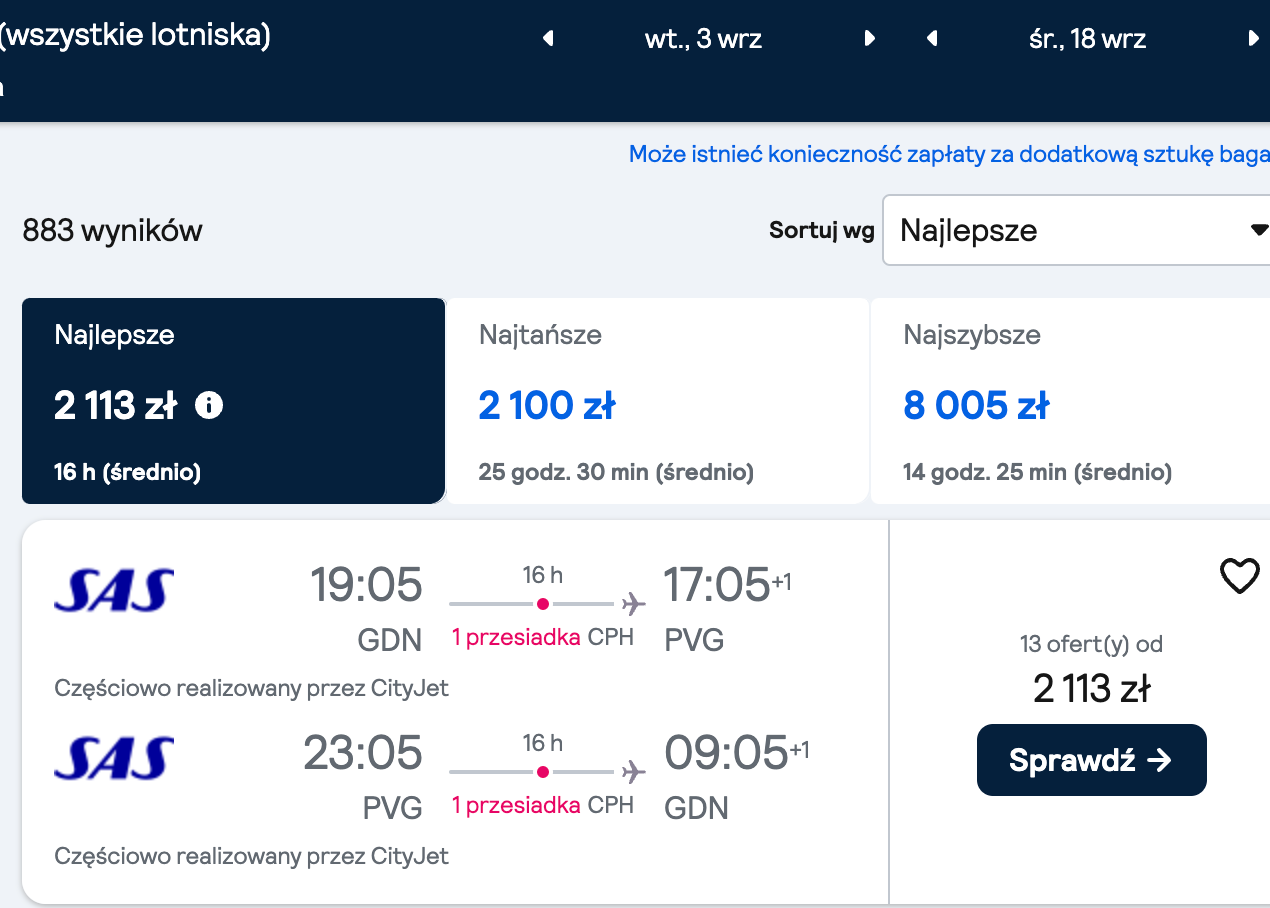The height and width of the screenshot is (908, 1270).
Task: Open the Sortuj wg Najlepsze dropdown
Action: coord(1078,230)
